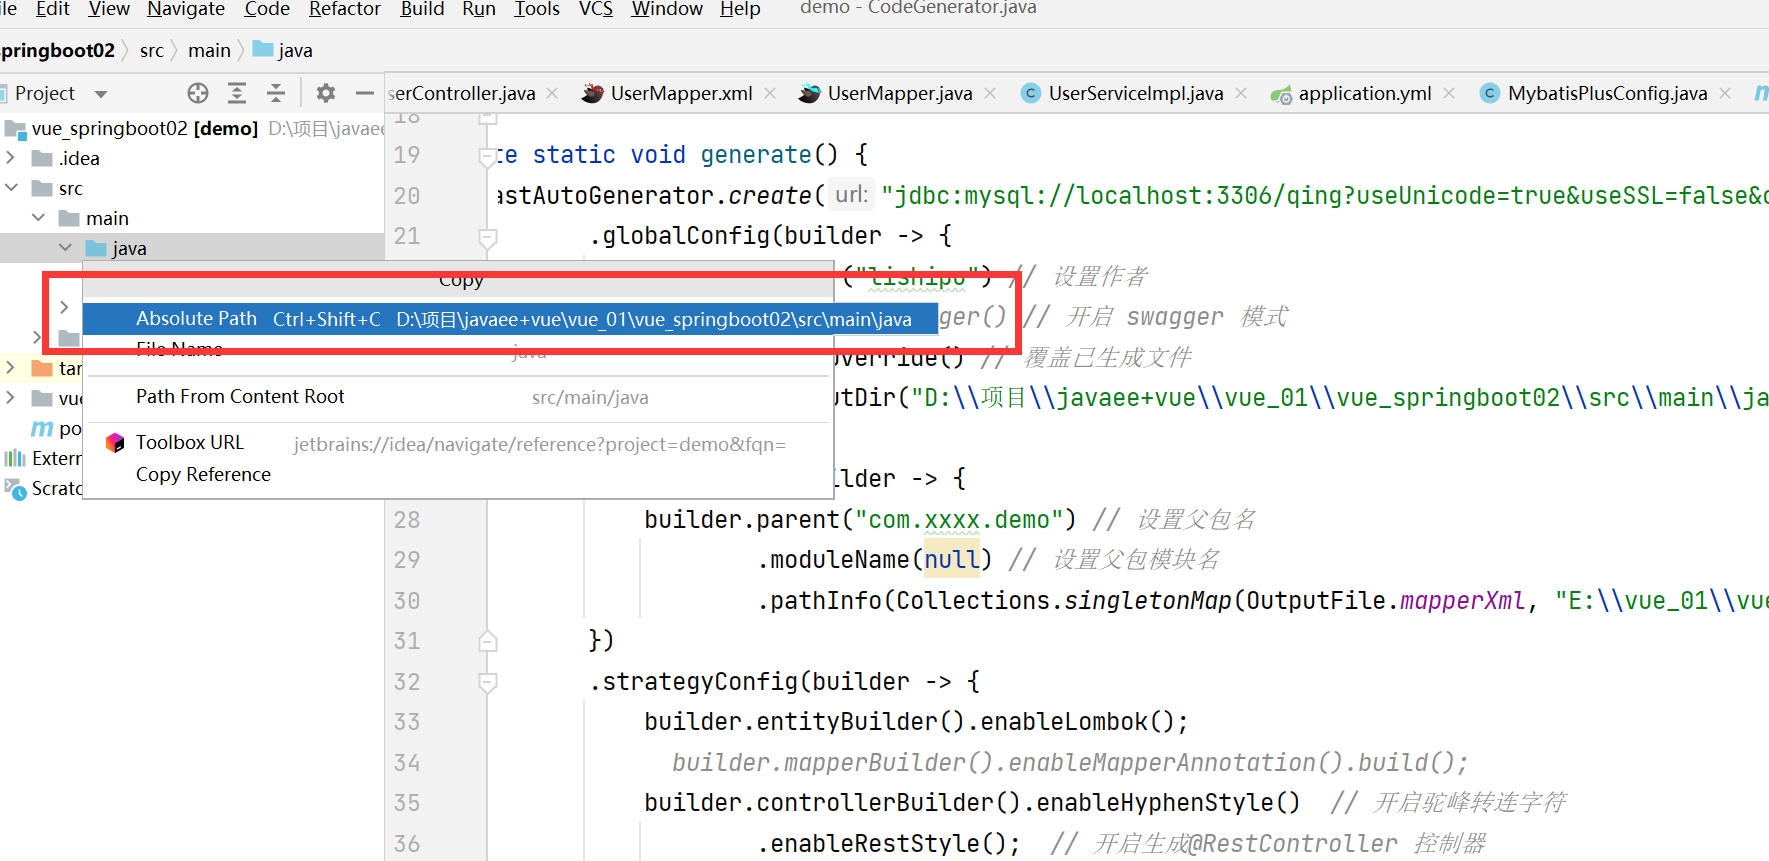Click the vue_springboot02 module icon
The height and width of the screenshot is (861, 1769).
pyautogui.click(x=15, y=128)
